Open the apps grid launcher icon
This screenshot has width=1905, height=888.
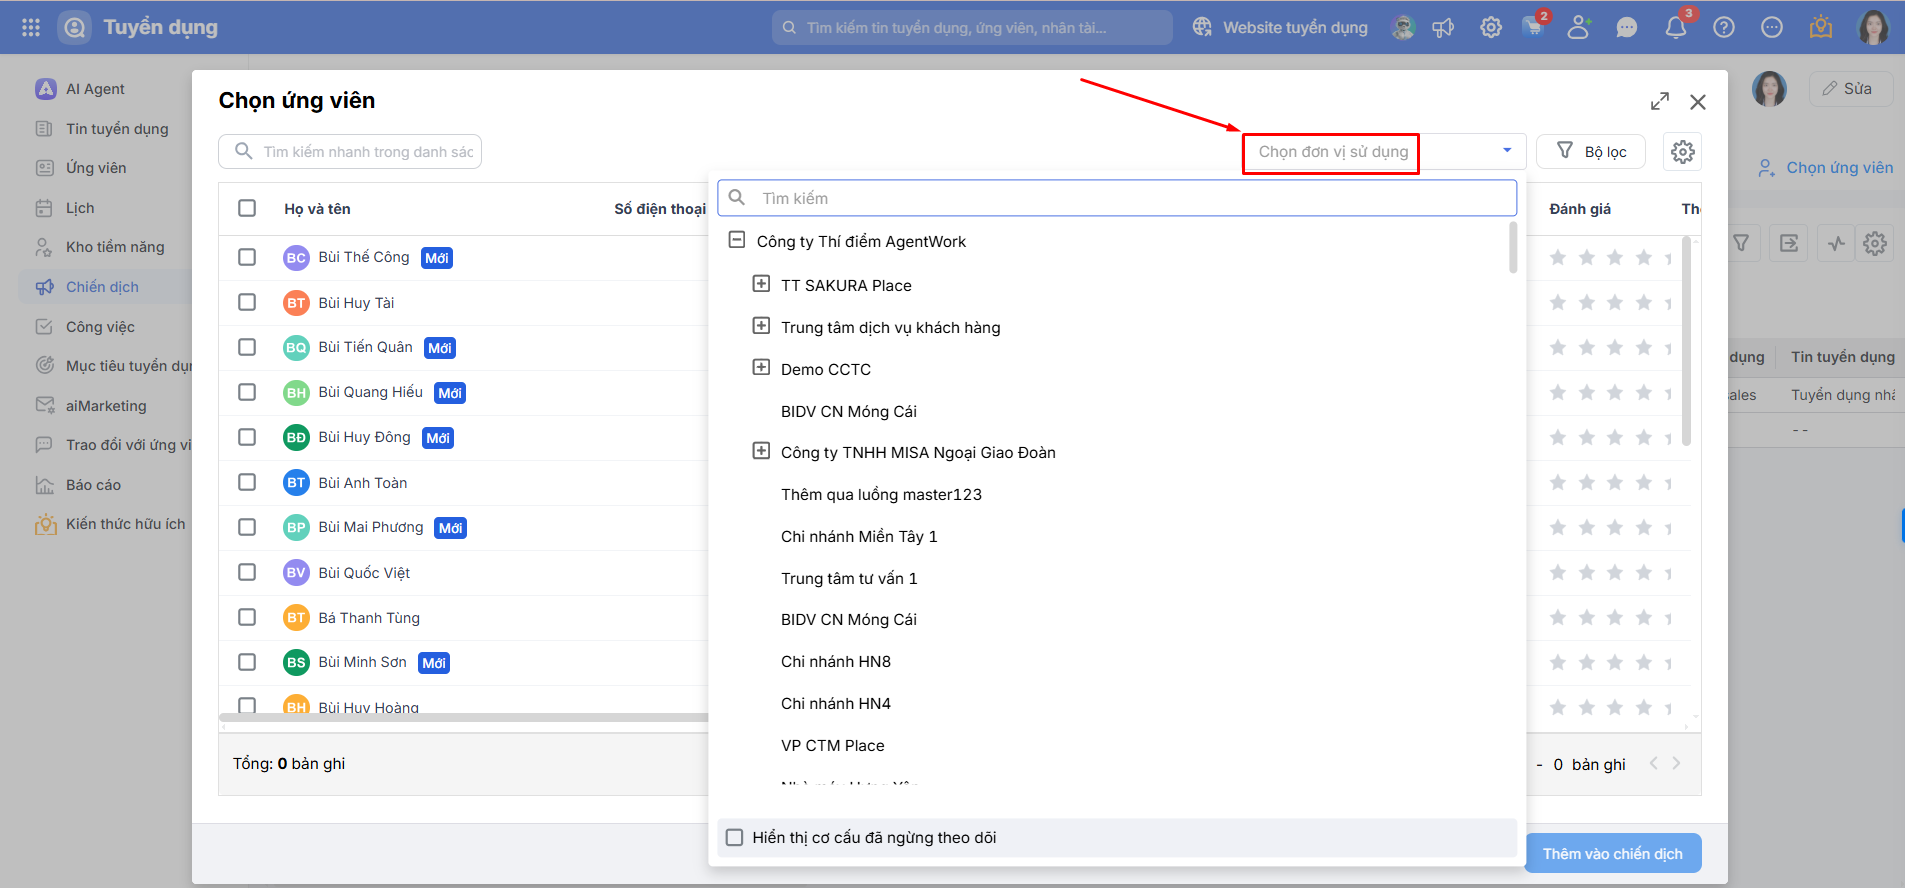31,27
